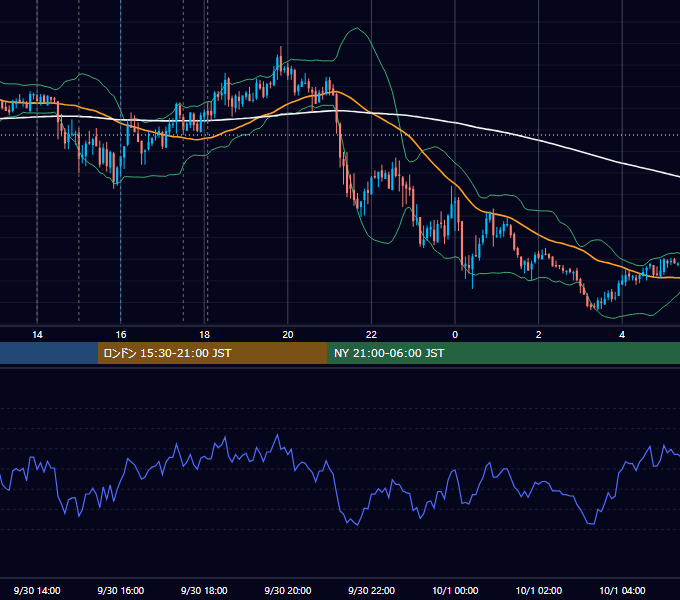The height and width of the screenshot is (600, 680).
Task: Click the 16 hour axis label
Action: (x=121, y=335)
